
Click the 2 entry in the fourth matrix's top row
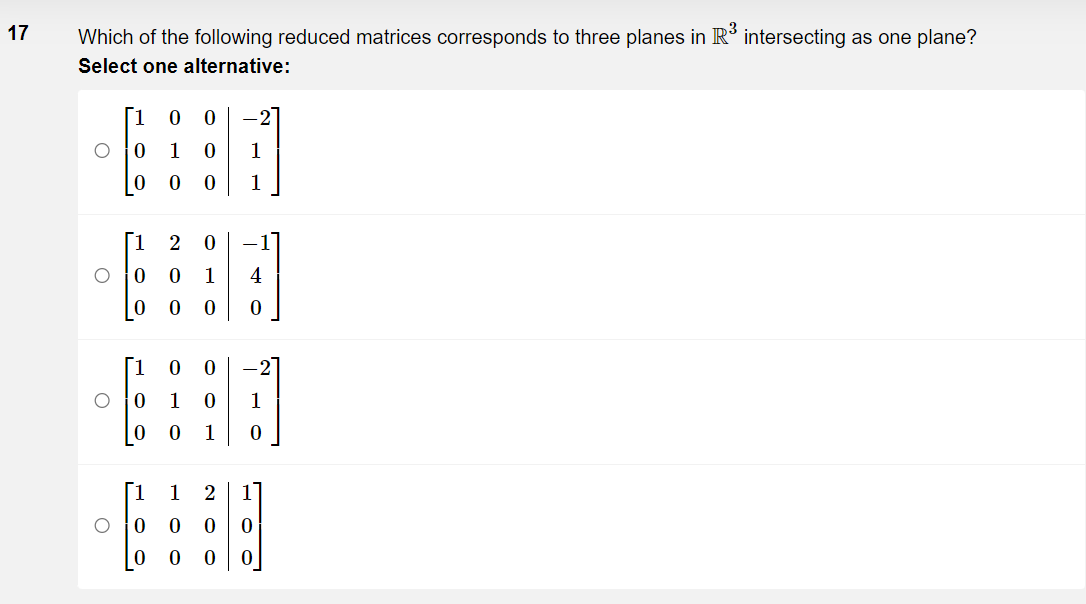[x=210, y=493]
